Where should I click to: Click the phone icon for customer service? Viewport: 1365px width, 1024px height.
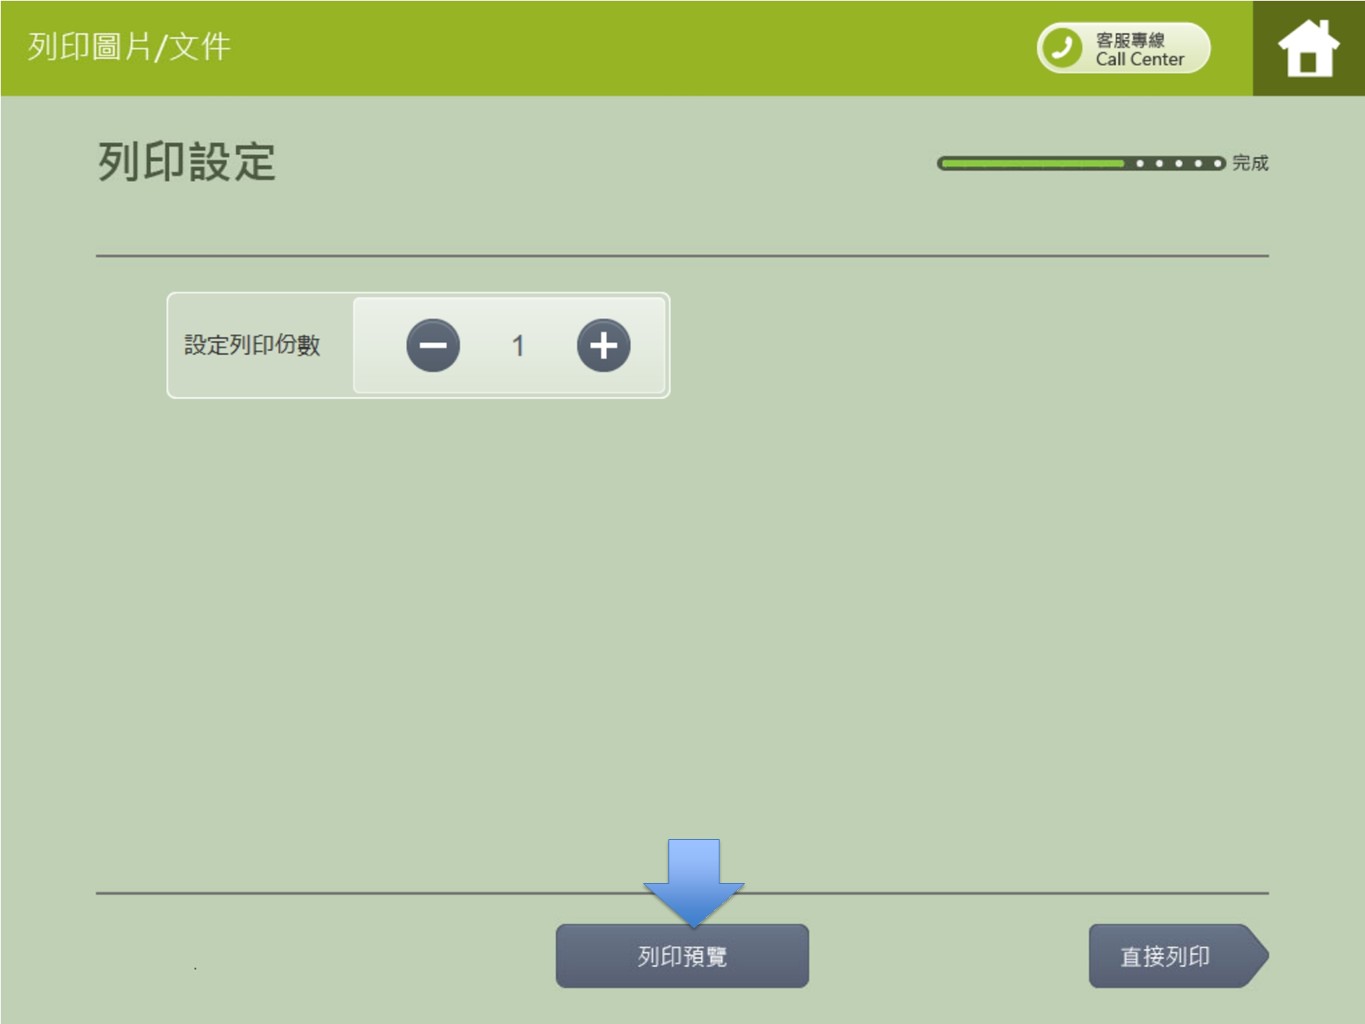click(x=1062, y=47)
